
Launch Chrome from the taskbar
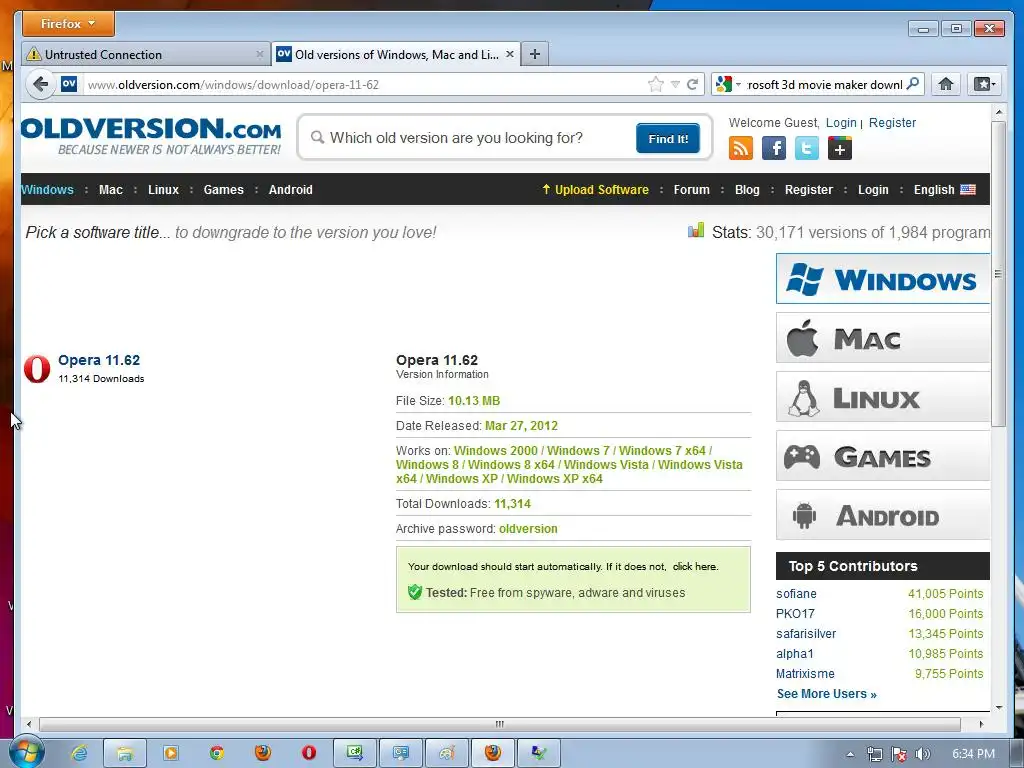(217, 753)
